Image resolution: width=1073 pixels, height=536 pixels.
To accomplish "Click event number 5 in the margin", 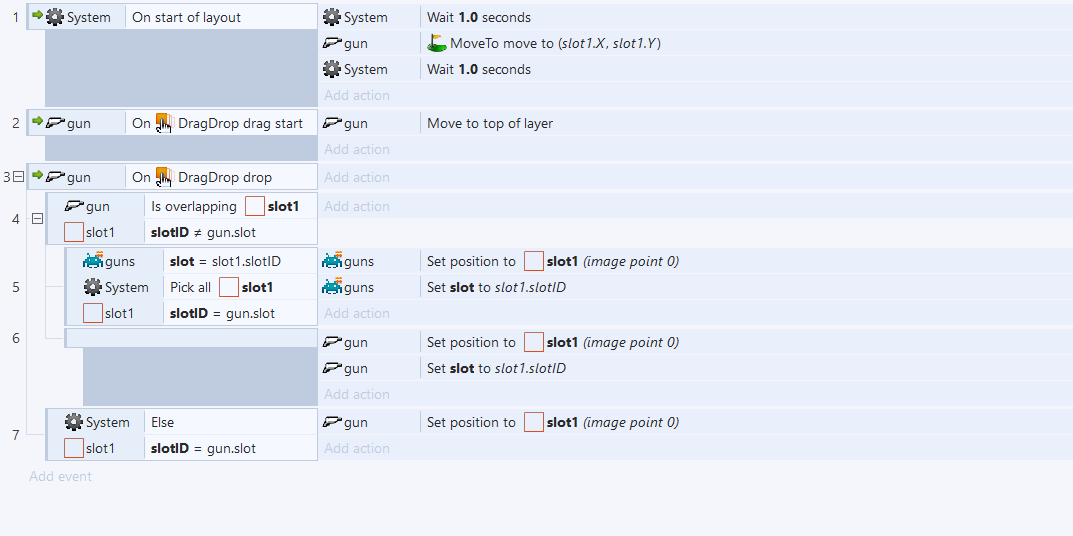I will tap(15, 287).
